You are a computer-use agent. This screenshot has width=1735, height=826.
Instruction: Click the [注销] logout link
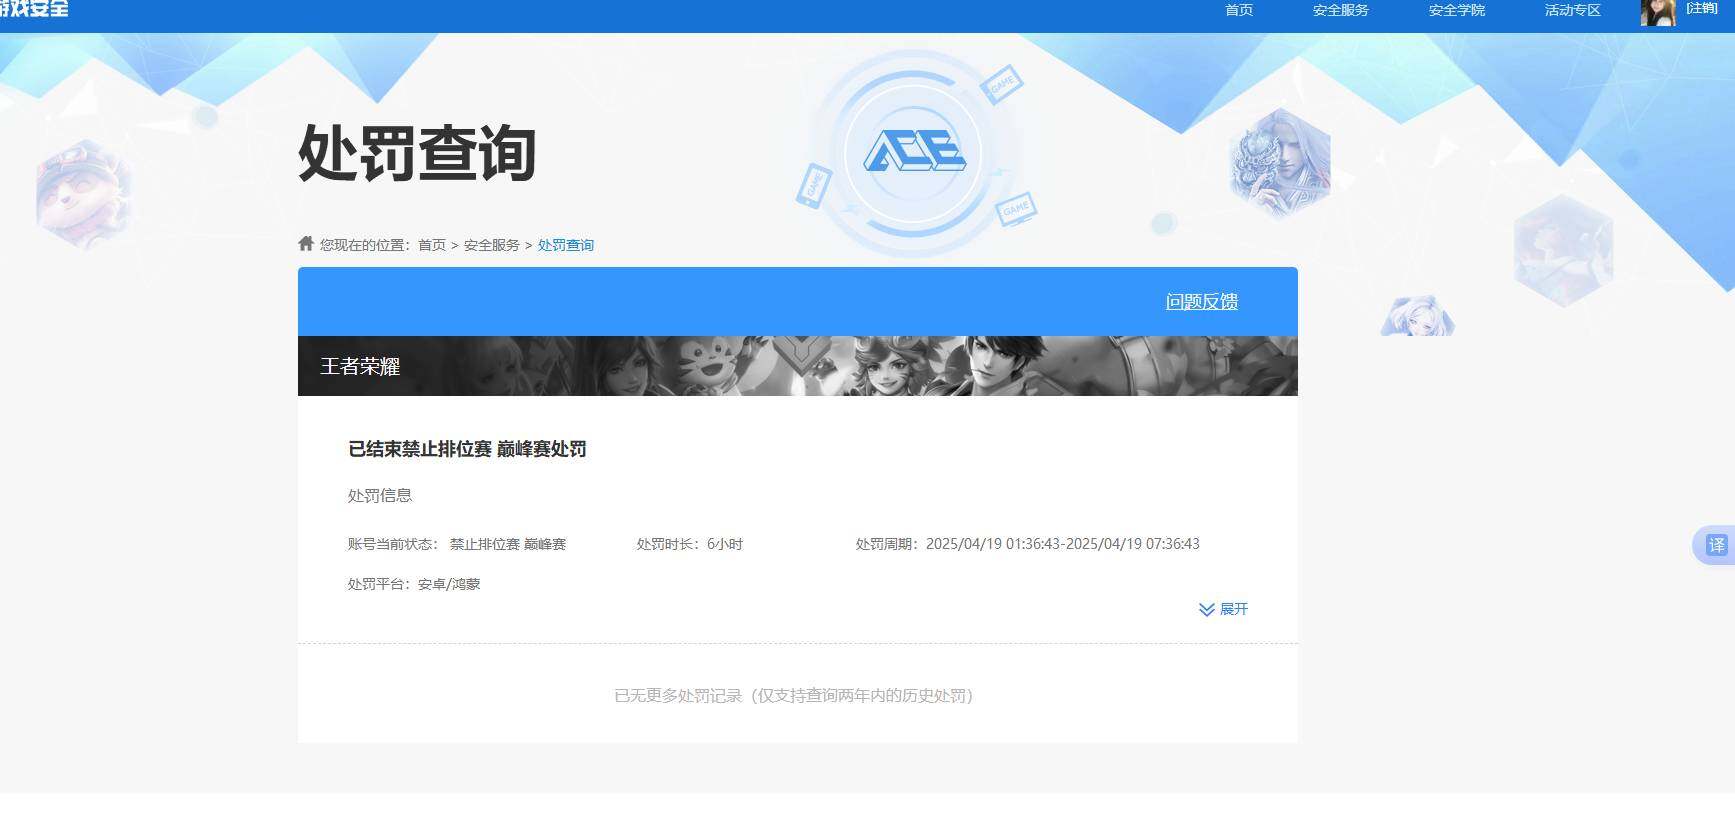1702,8
